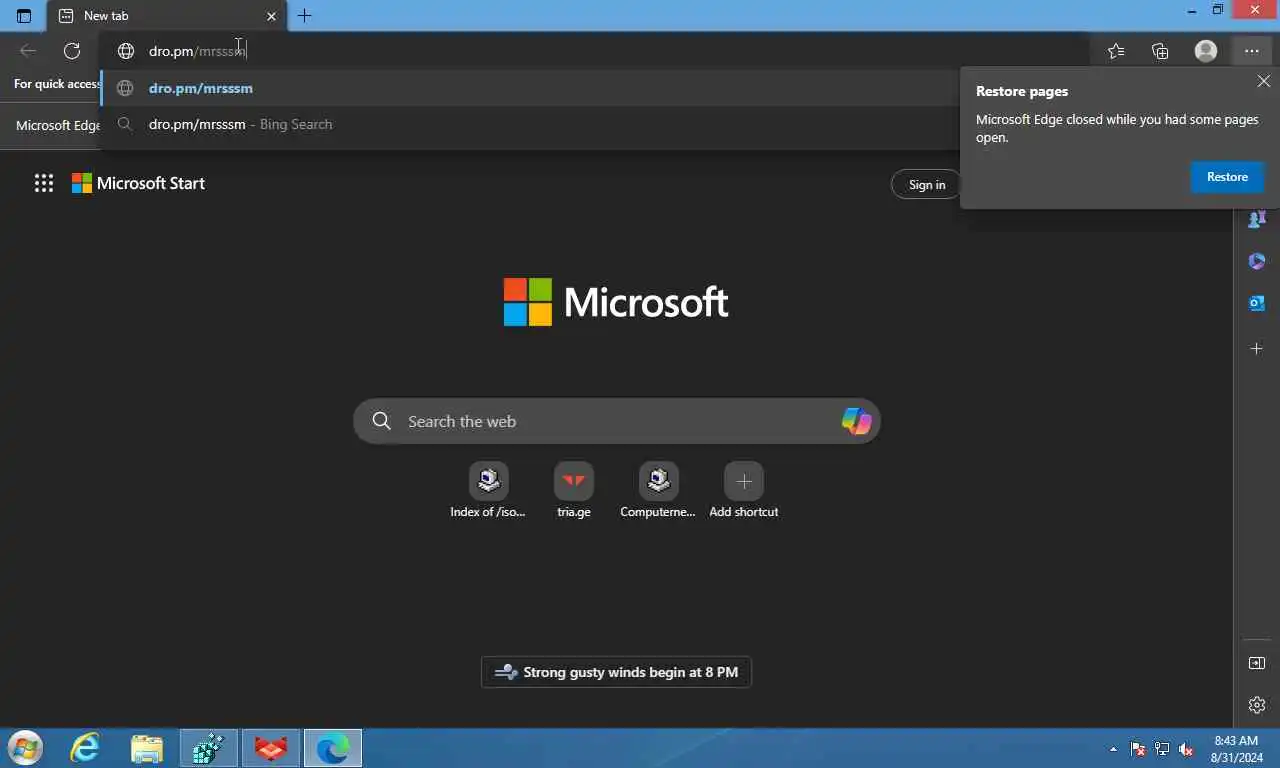The width and height of the screenshot is (1280, 768).
Task: Open the Outlook sidebar icon
Action: [1257, 303]
